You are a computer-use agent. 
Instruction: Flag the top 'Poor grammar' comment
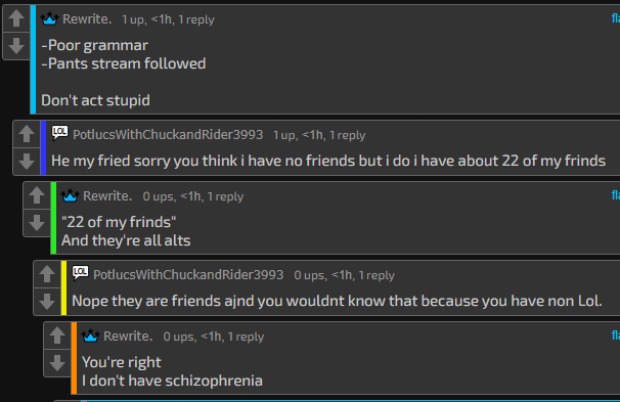coord(615,18)
